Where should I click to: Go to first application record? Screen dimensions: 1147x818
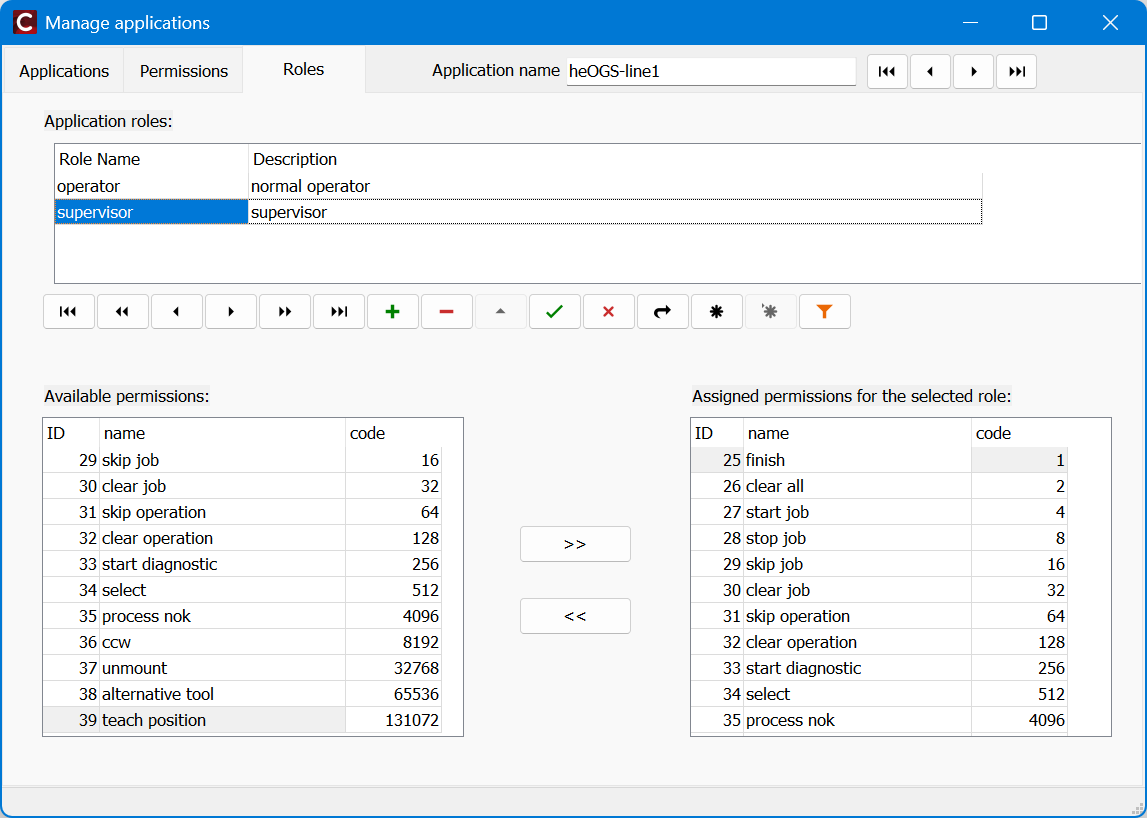coord(887,72)
